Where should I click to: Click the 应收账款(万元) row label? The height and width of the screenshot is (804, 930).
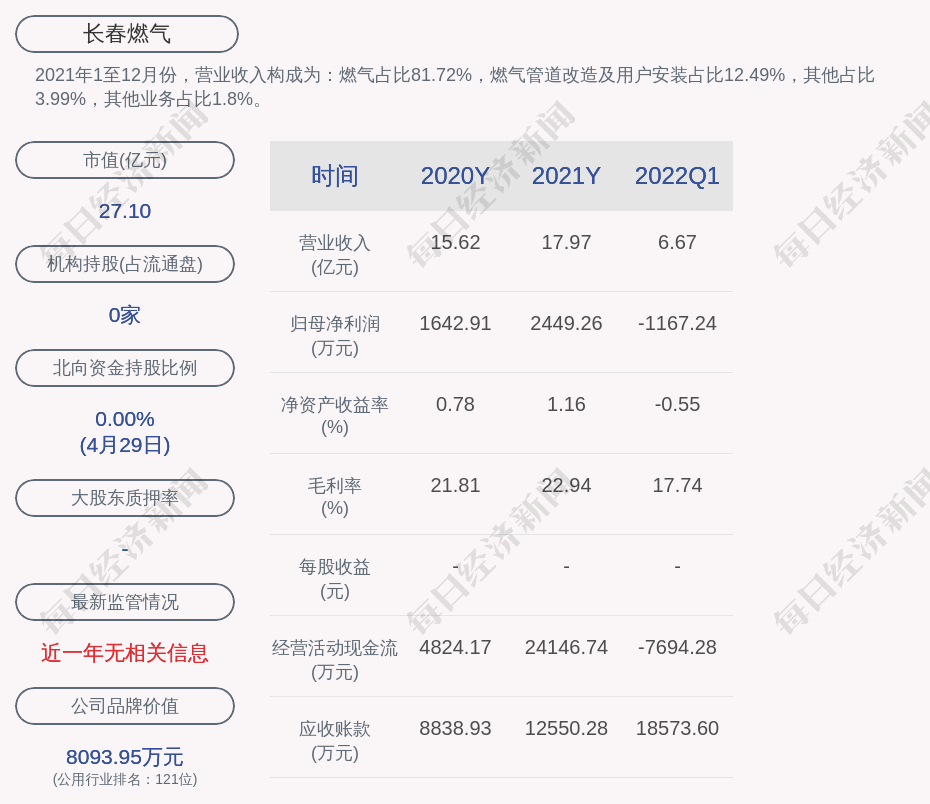click(335, 741)
